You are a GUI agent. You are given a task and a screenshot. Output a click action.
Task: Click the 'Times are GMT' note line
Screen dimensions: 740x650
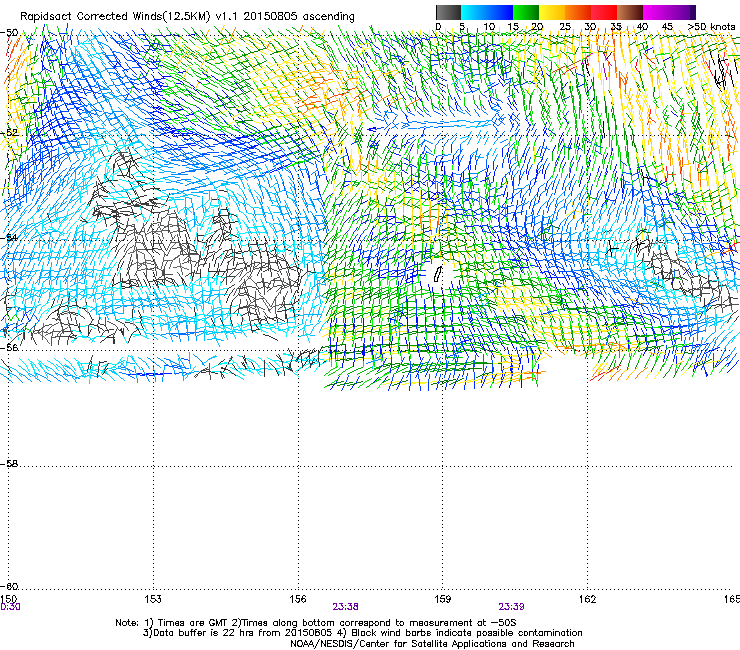pos(316,623)
